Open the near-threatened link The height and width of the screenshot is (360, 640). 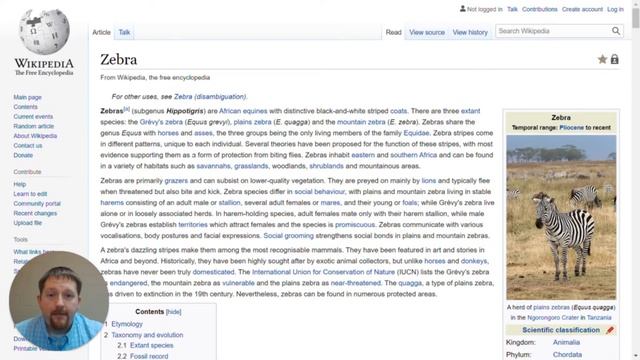pos(356,283)
